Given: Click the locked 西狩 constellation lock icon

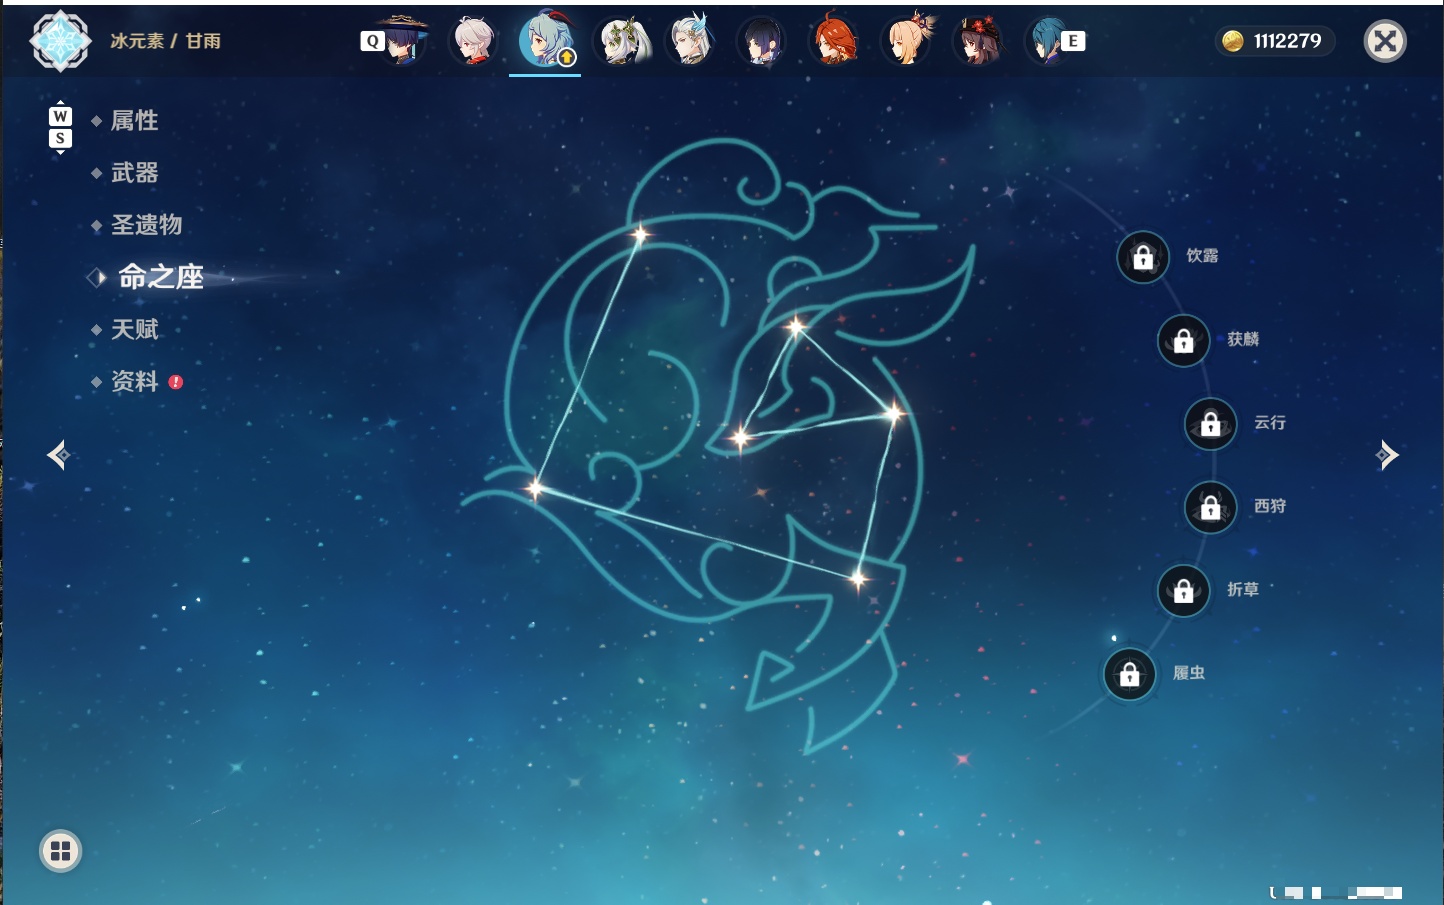Looking at the screenshot, I should click(x=1211, y=508).
